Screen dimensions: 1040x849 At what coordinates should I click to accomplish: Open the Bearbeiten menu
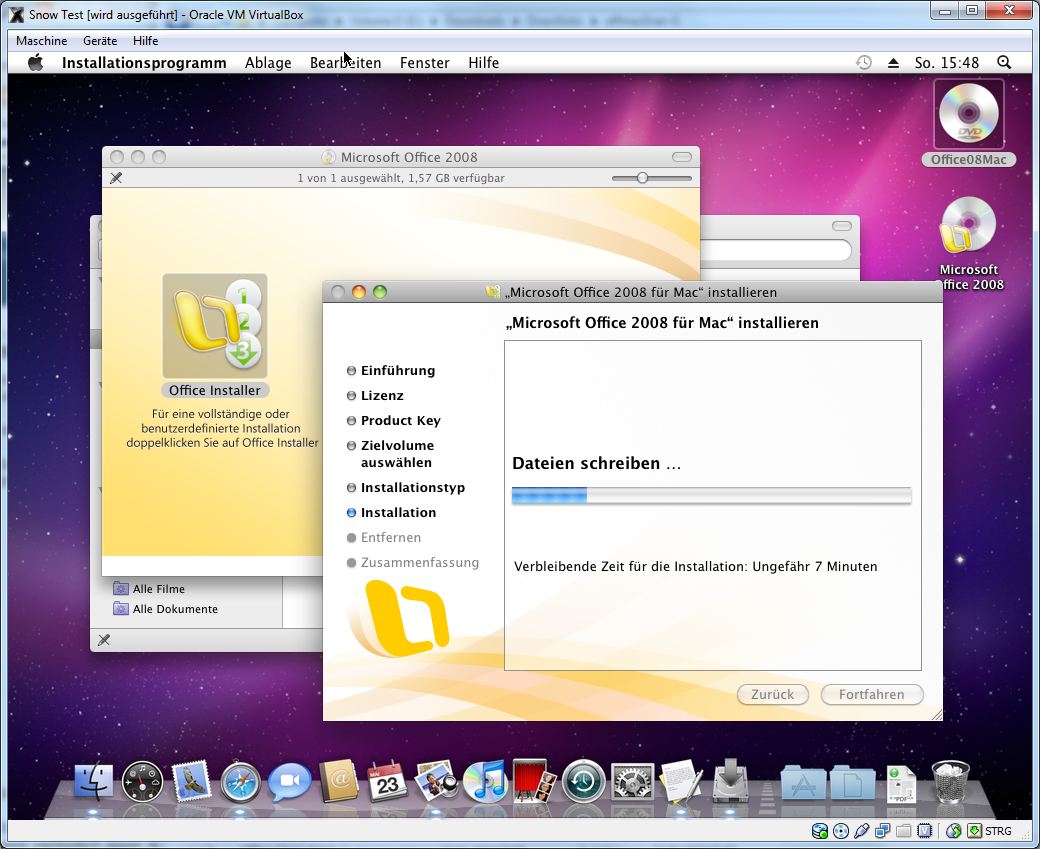coord(346,62)
